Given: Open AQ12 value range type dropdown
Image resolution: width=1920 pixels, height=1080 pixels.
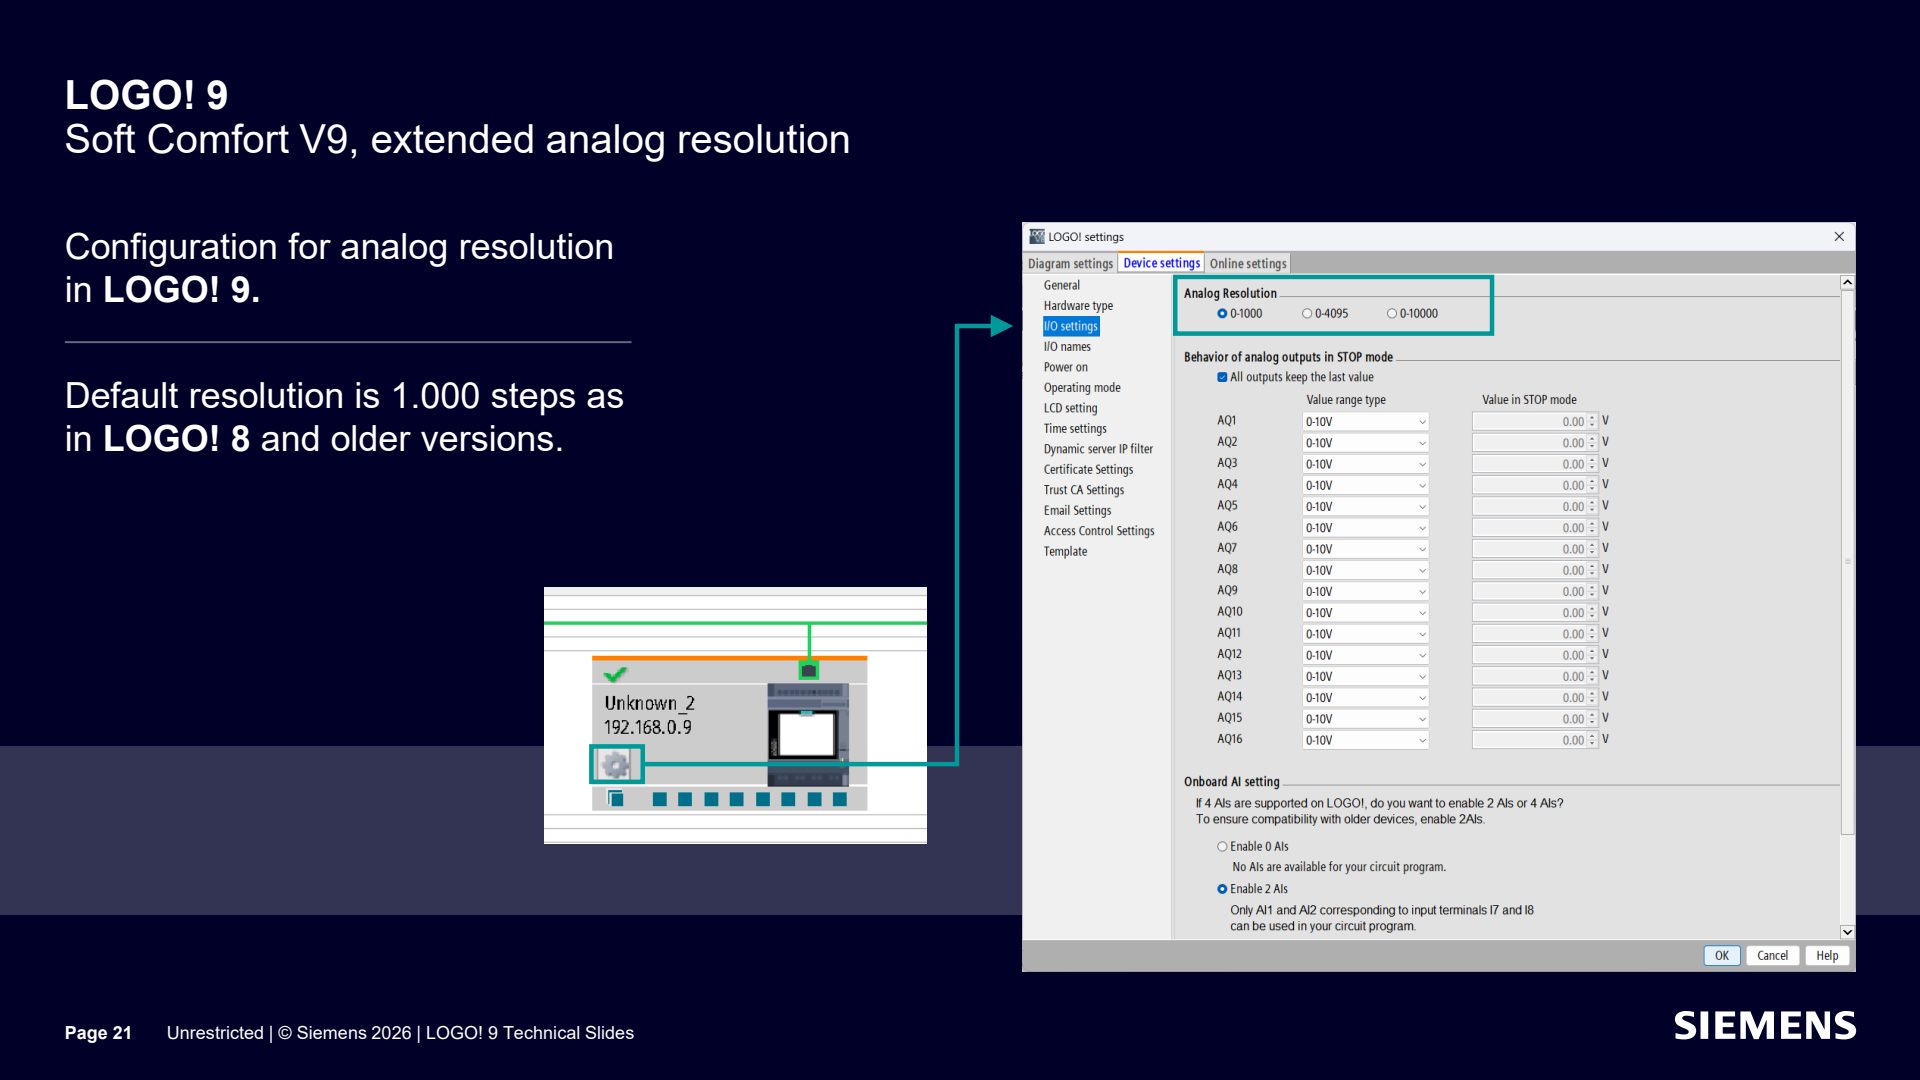Looking at the screenshot, I should point(1365,655).
